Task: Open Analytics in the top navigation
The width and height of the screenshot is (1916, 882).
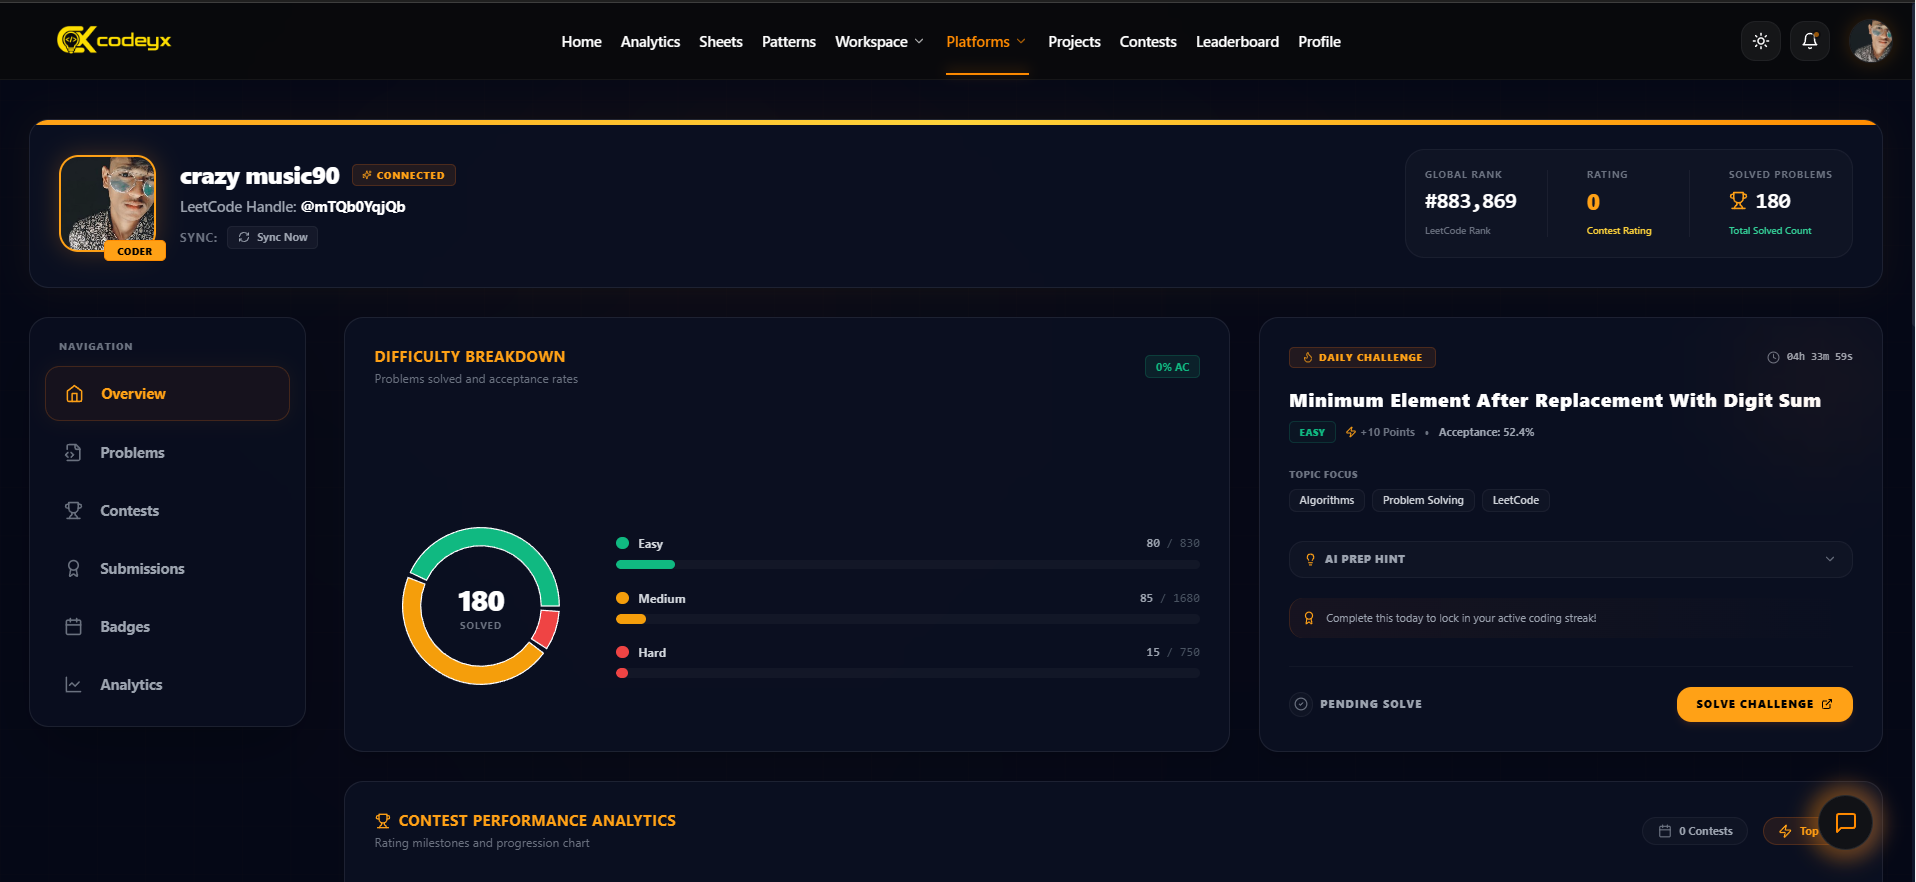Action: point(650,42)
